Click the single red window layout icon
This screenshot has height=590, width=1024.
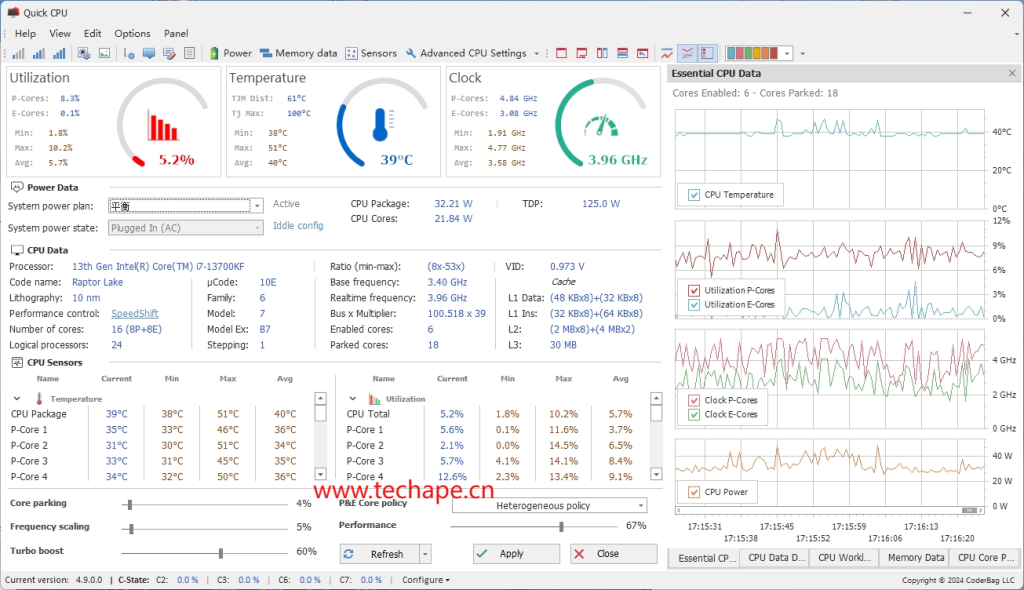pos(561,54)
